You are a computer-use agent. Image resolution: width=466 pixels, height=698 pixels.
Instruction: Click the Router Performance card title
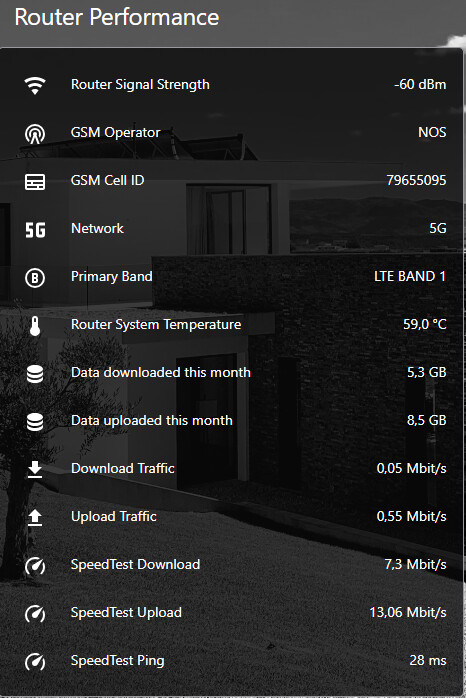pyautogui.click(x=117, y=18)
